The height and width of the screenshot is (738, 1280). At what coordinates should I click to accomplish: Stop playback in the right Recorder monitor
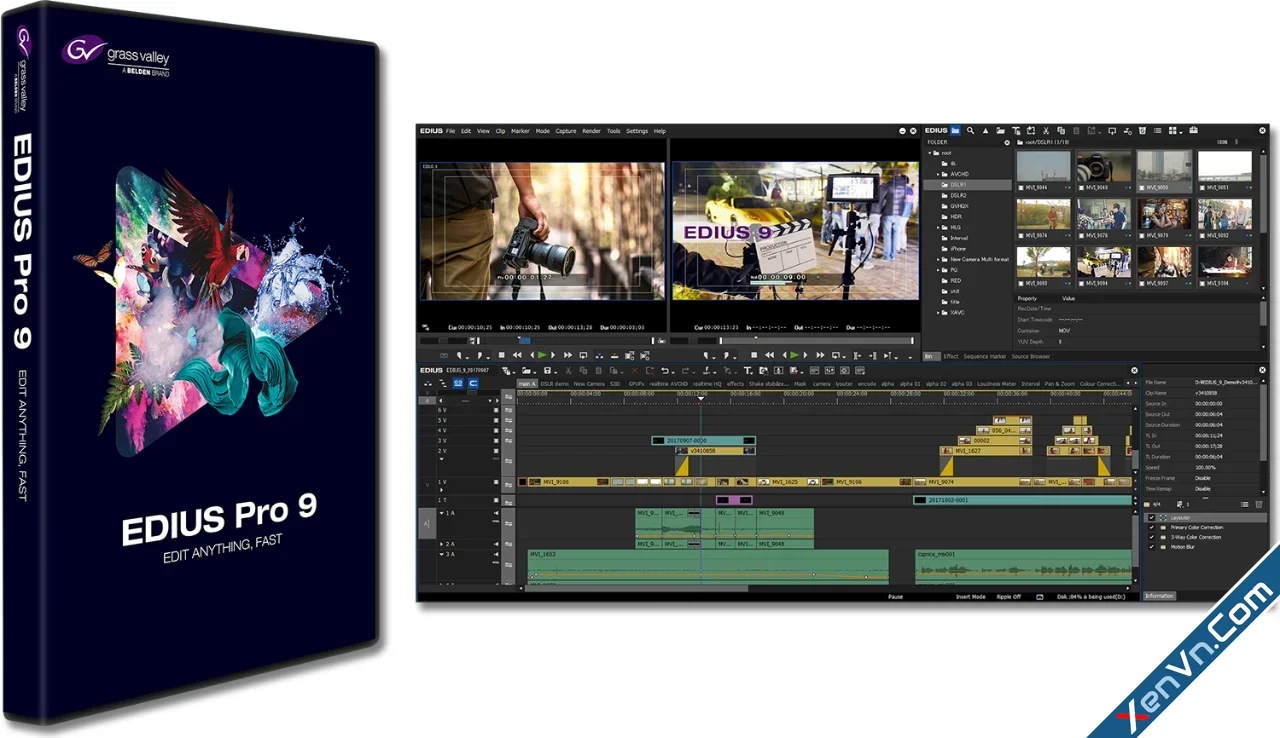pyautogui.click(x=754, y=355)
